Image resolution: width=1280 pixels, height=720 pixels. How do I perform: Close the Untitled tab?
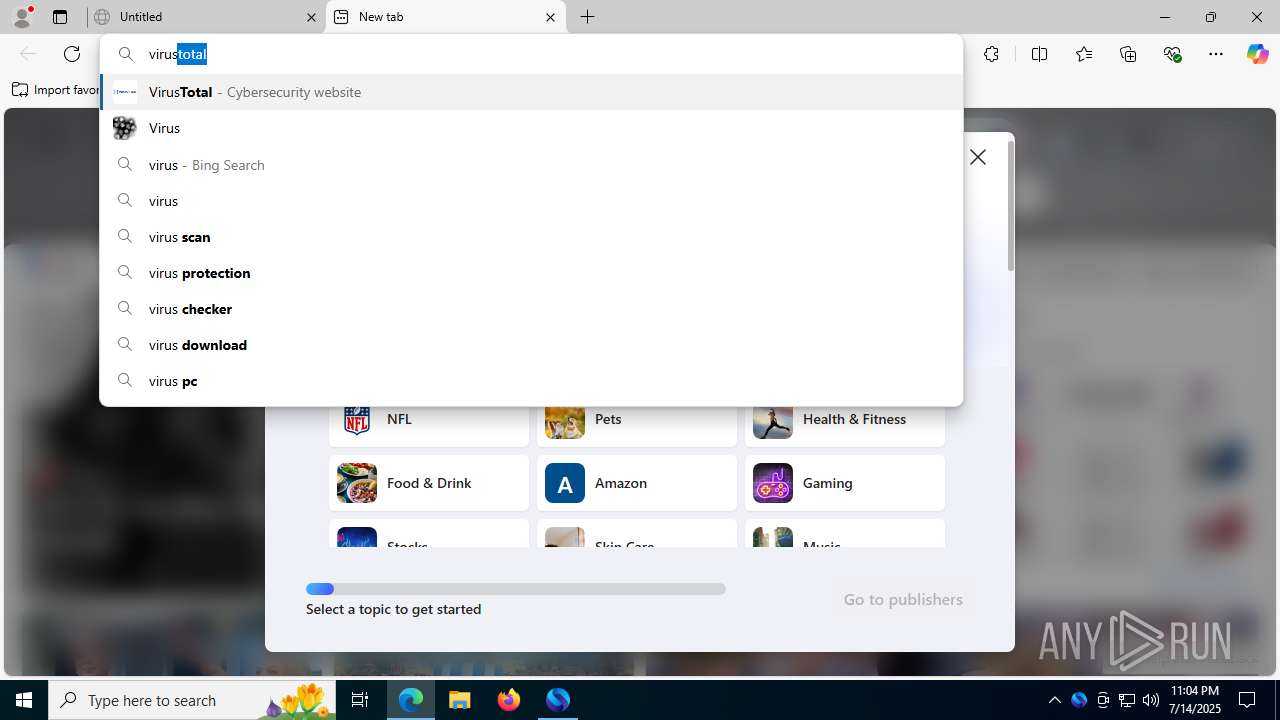click(x=311, y=17)
